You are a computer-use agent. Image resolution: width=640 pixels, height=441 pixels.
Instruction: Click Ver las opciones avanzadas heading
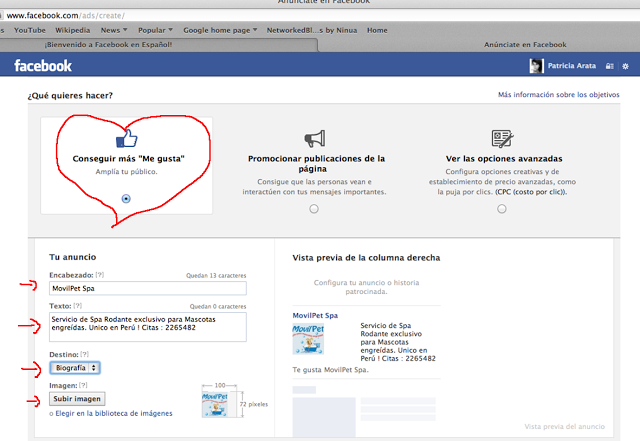click(x=504, y=158)
